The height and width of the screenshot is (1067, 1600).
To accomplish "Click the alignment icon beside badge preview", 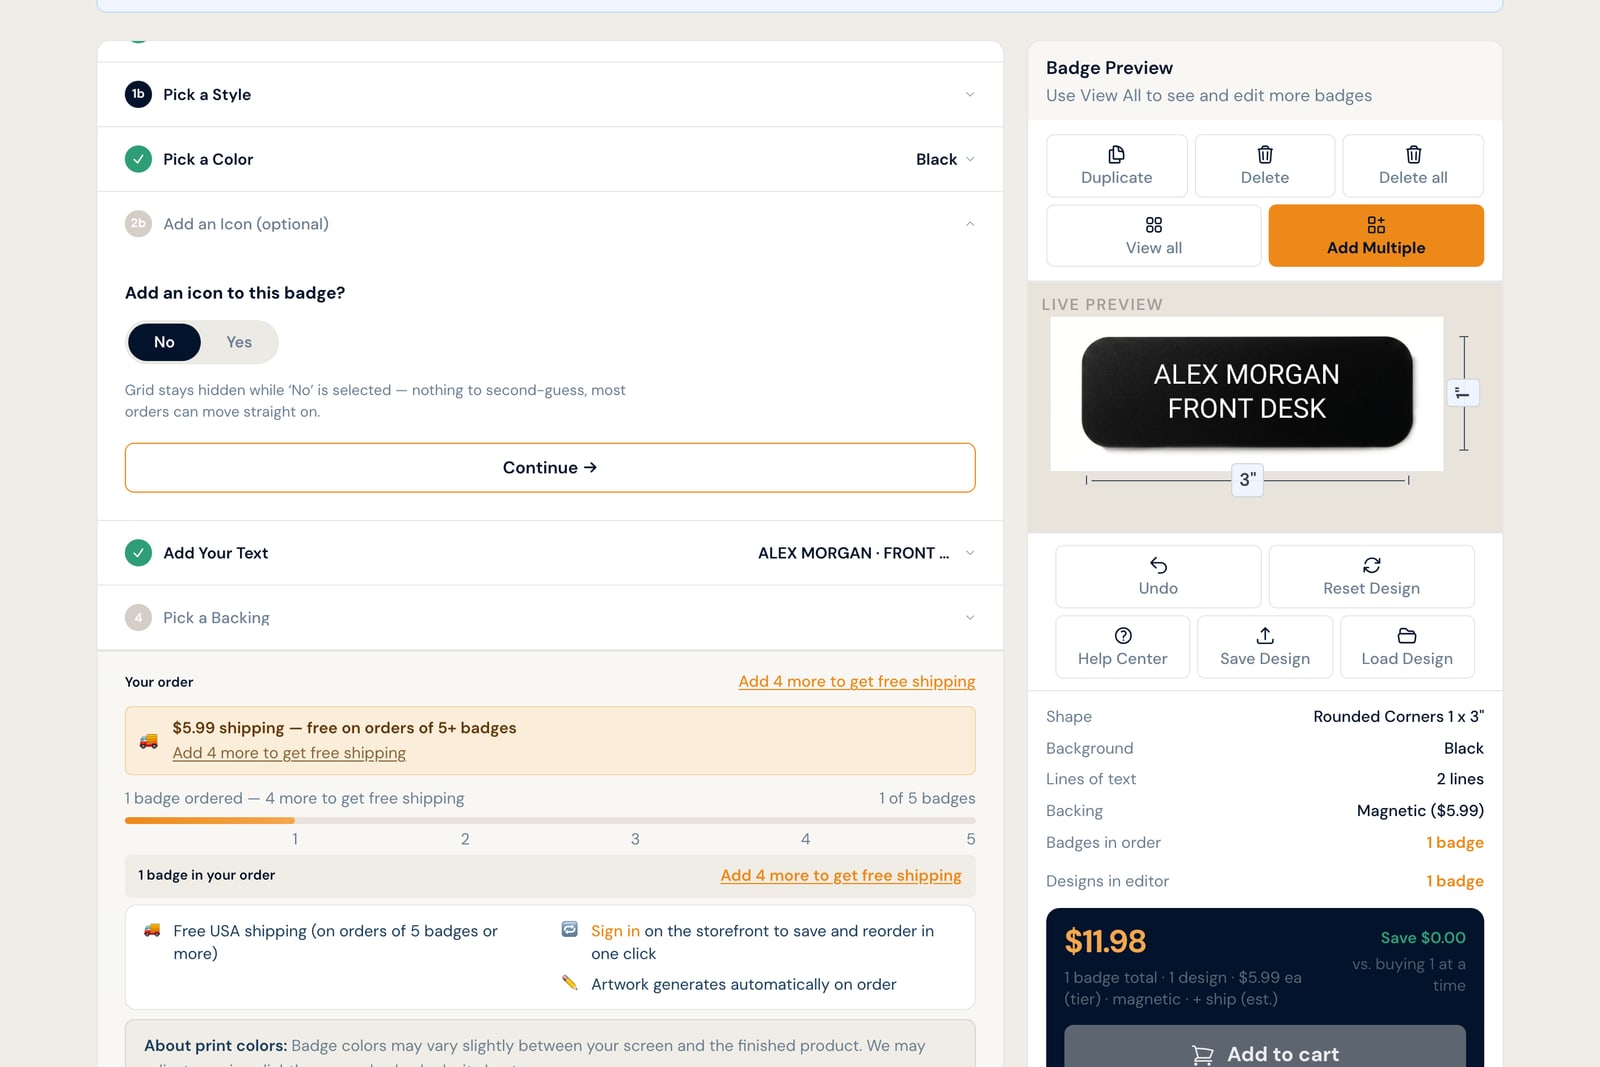I will (x=1463, y=393).
